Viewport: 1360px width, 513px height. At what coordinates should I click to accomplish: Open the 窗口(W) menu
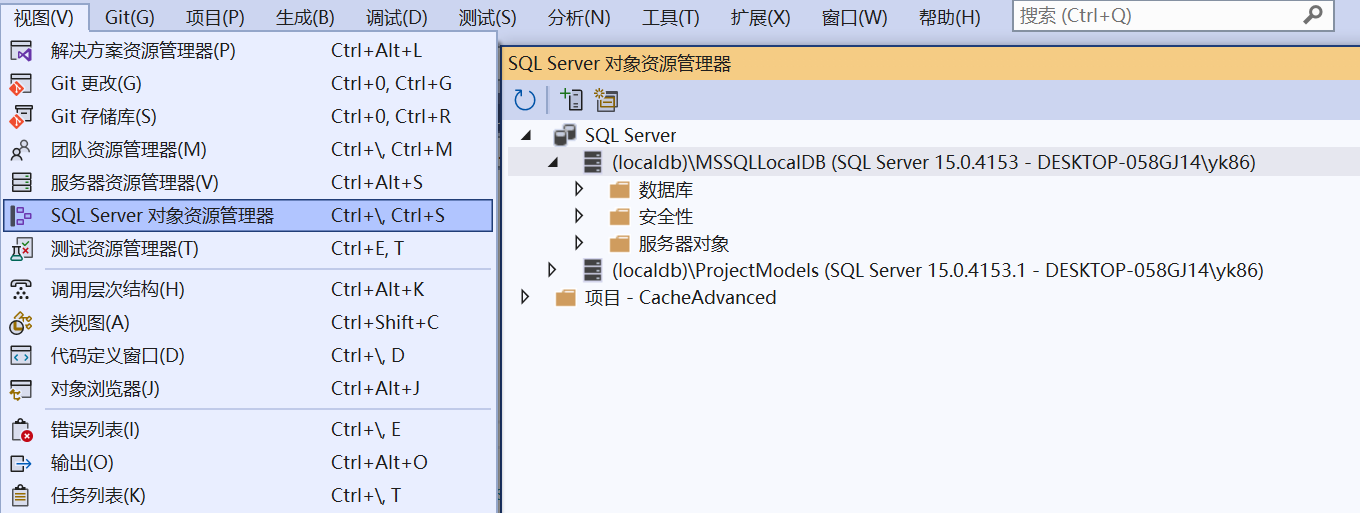(854, 17)
